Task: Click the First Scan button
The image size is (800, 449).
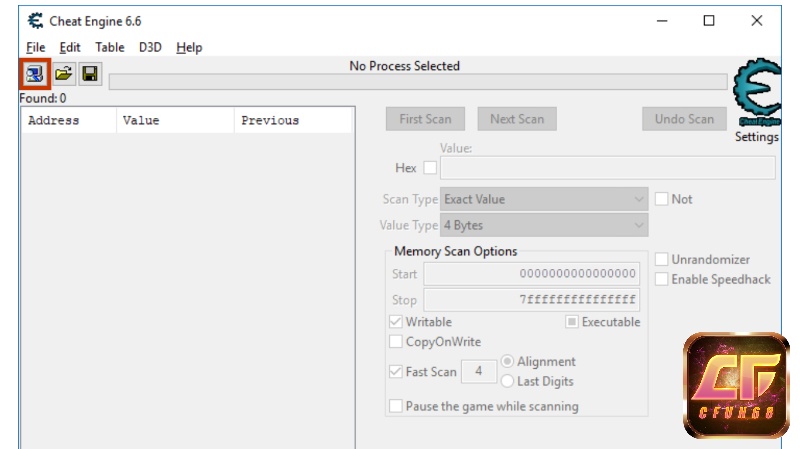Action: pos(425,119)
